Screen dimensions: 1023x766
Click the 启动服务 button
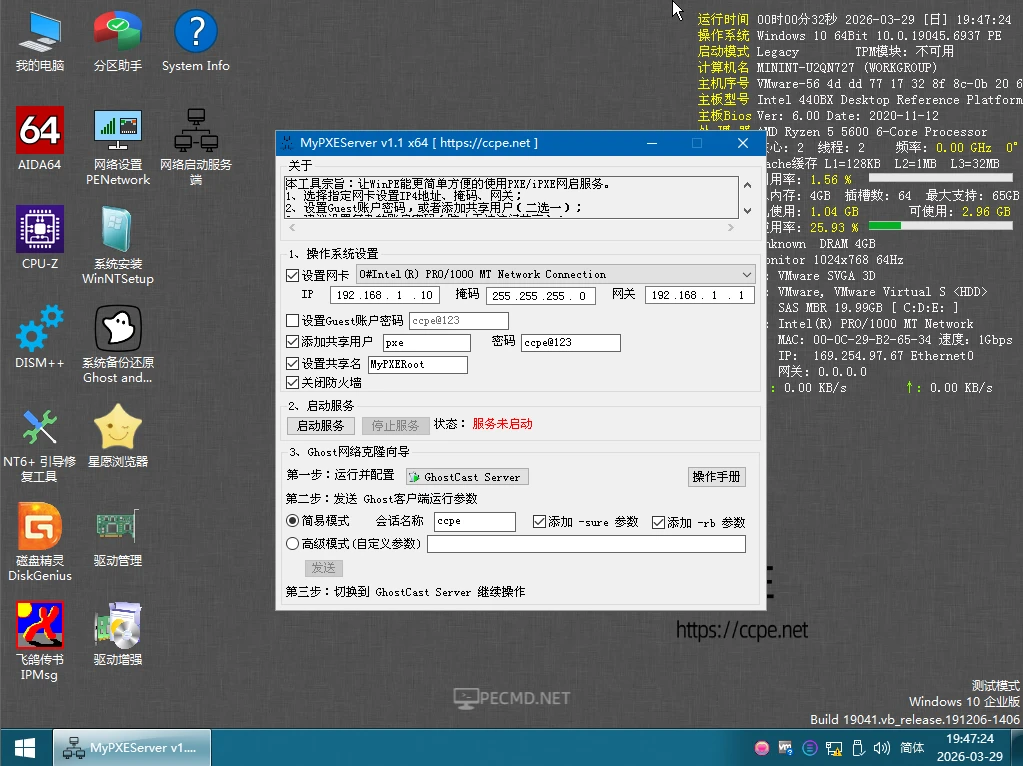319,425
